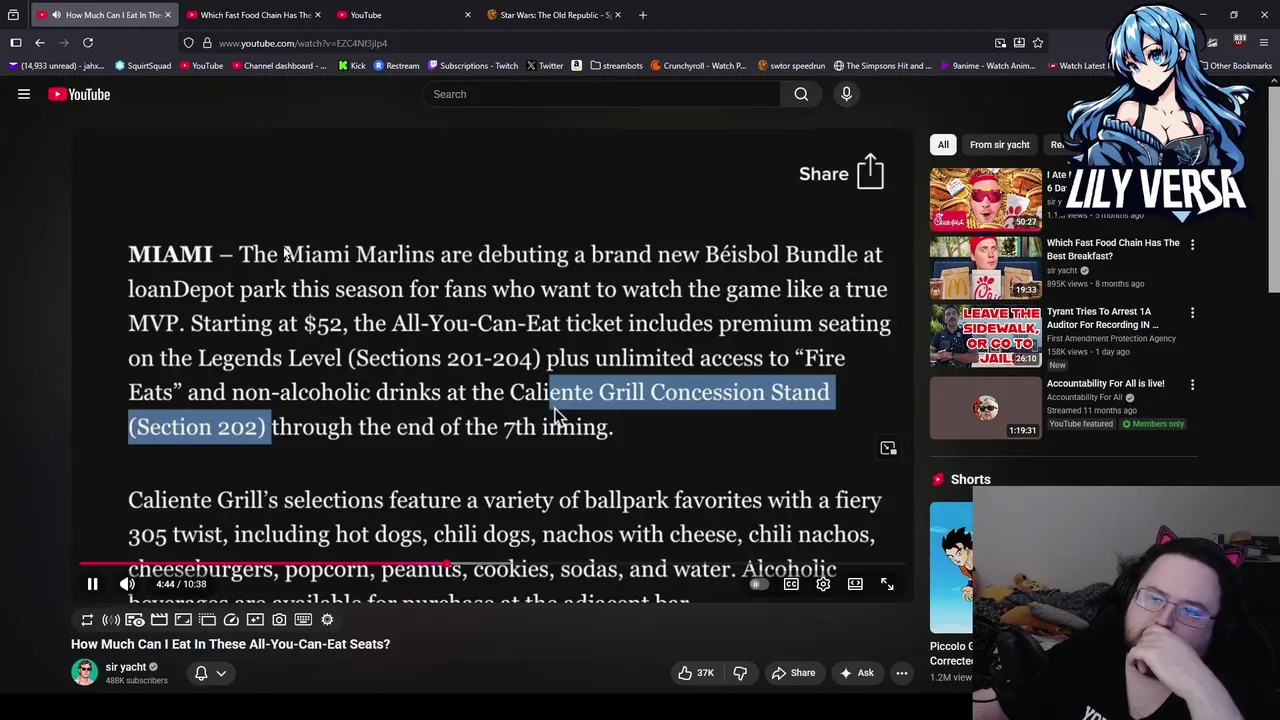Open the Channel dashboard bookmark
Screen dimensions: 1280x720
(x=279, y=66)
